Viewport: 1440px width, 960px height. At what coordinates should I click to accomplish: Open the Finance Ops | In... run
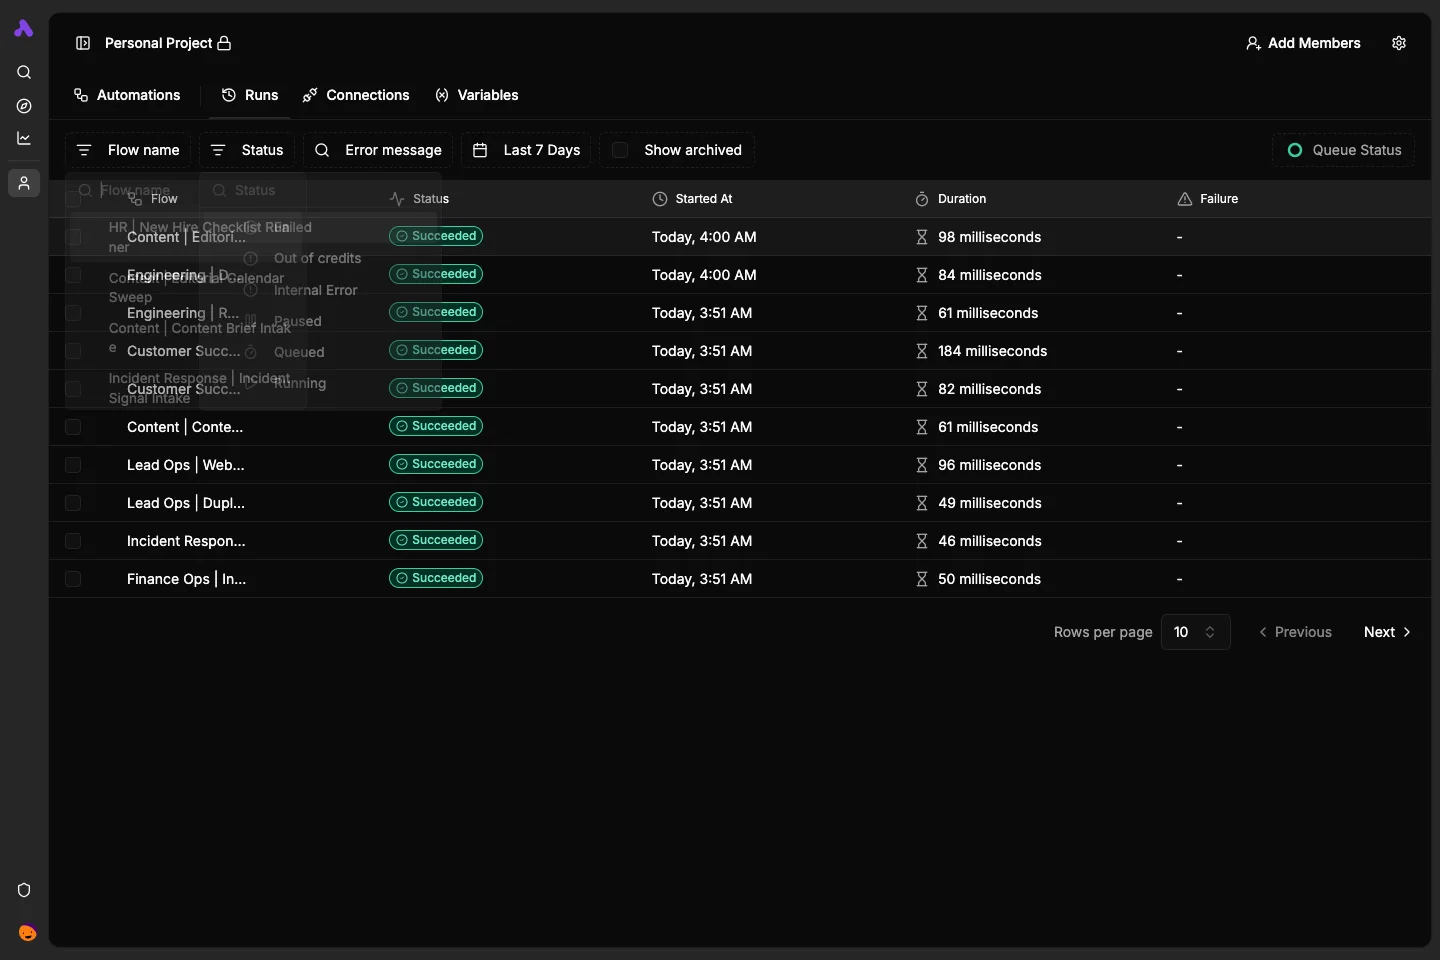pyautogui.click(x=186, y=579)
